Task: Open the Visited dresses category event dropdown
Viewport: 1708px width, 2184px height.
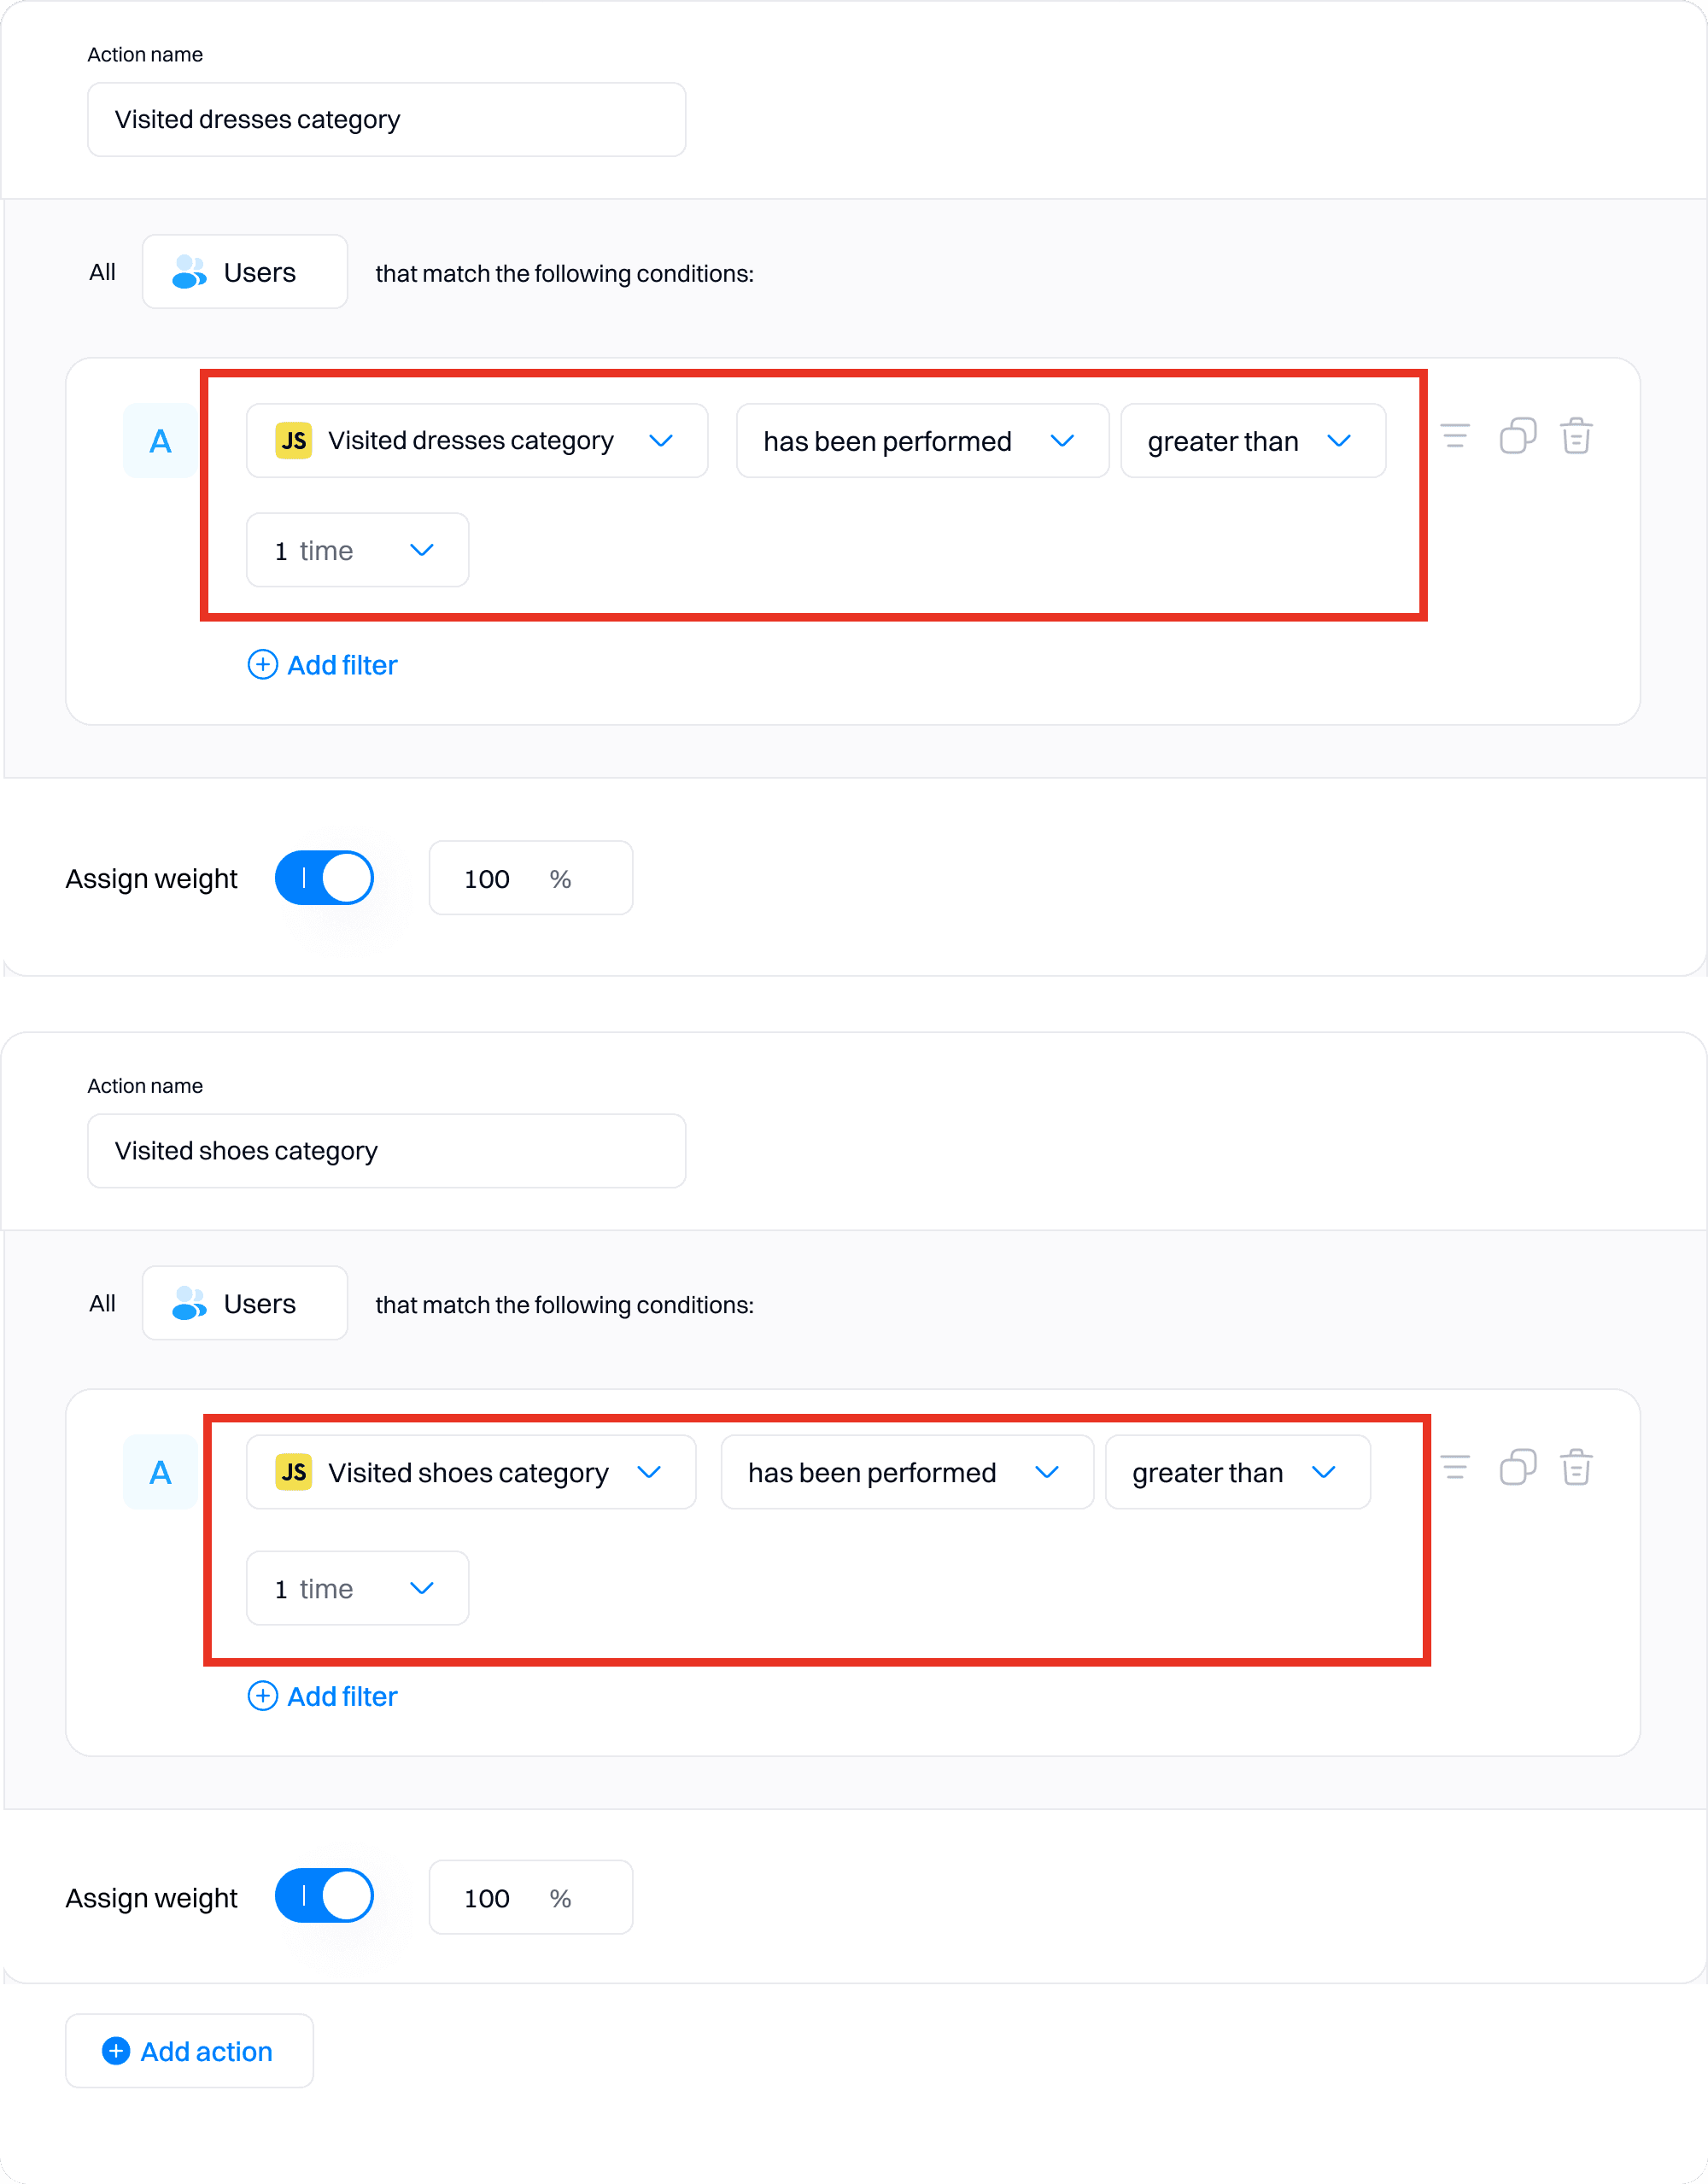Action: pyautogui.click(x=476, y=441)
